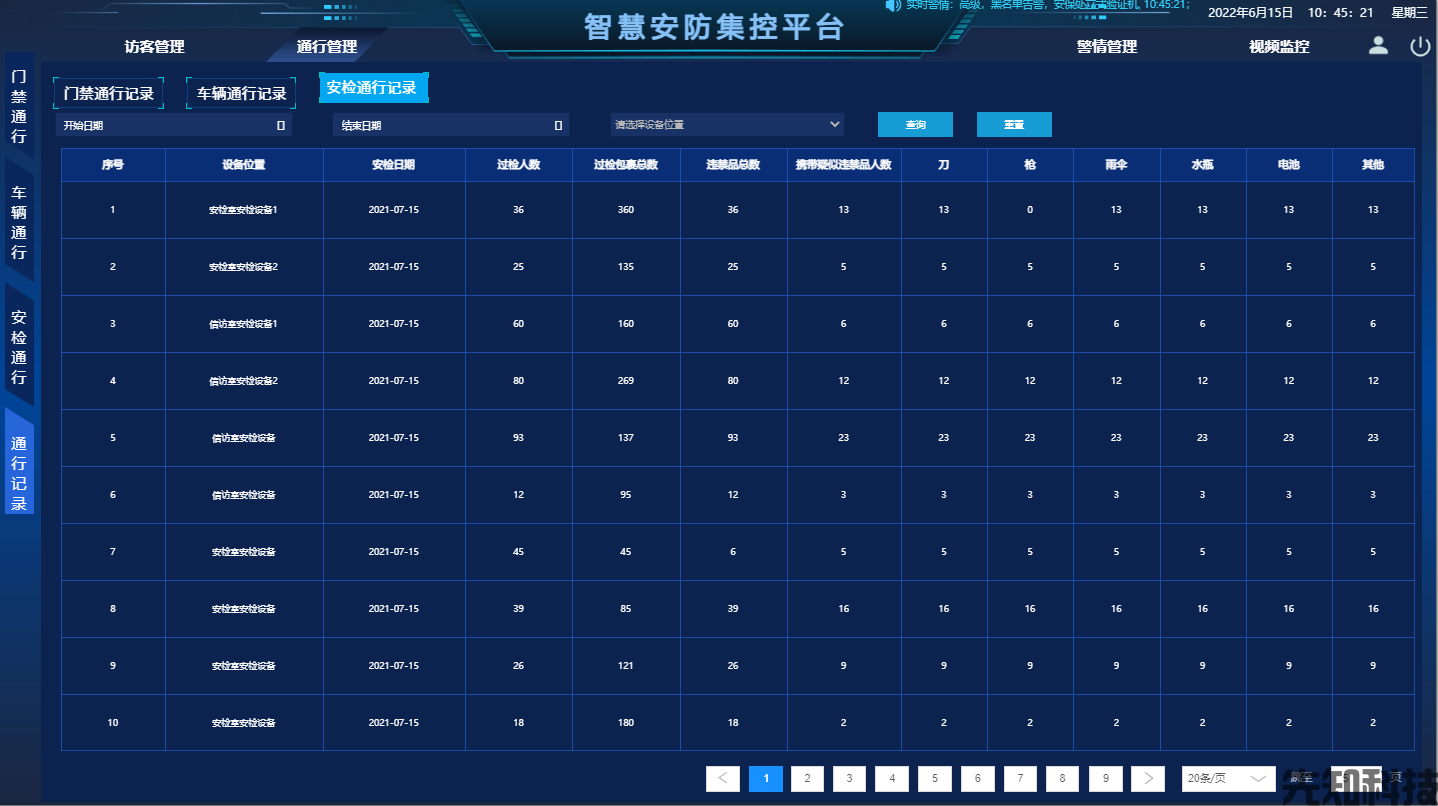Click 雨伞 column header
This screenshot has height=806, width=1438.
point(1116,165)
